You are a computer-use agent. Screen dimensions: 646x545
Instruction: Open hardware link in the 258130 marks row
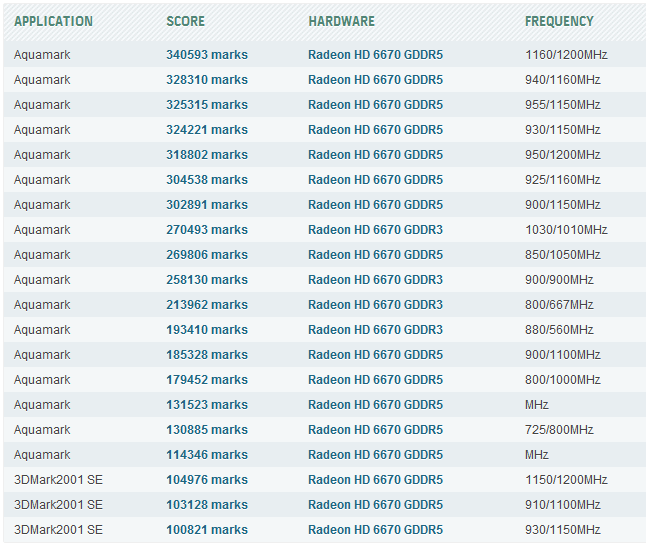[x=375, y=280]
